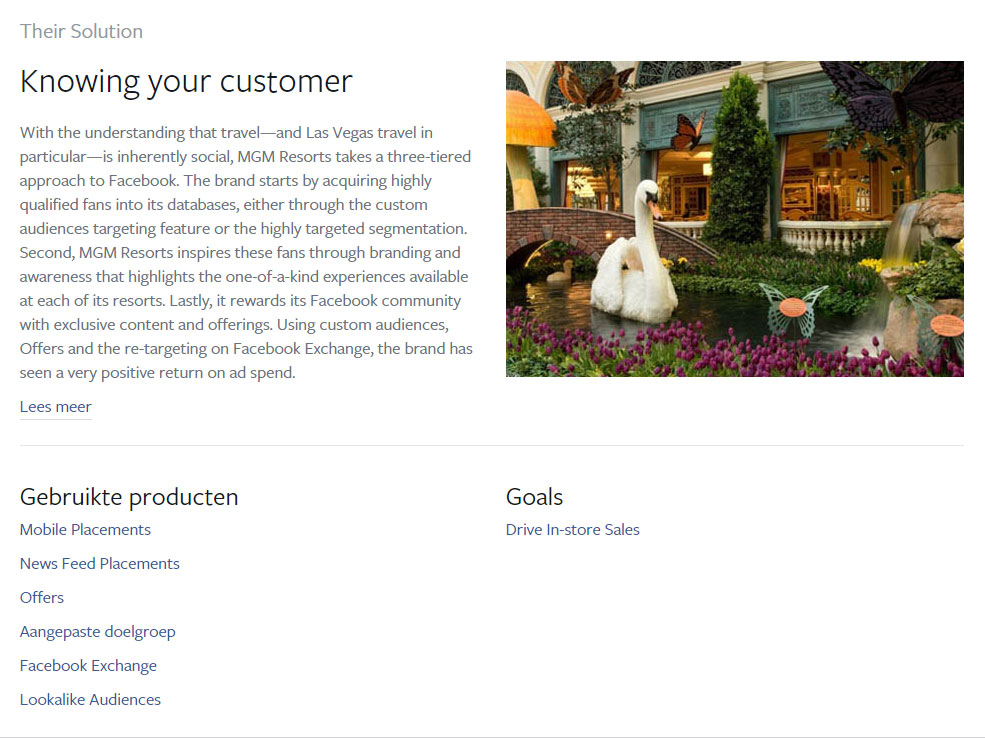985x738 pixels.
Task: Click the Goals heading
Action: click(x=534, y=497)
